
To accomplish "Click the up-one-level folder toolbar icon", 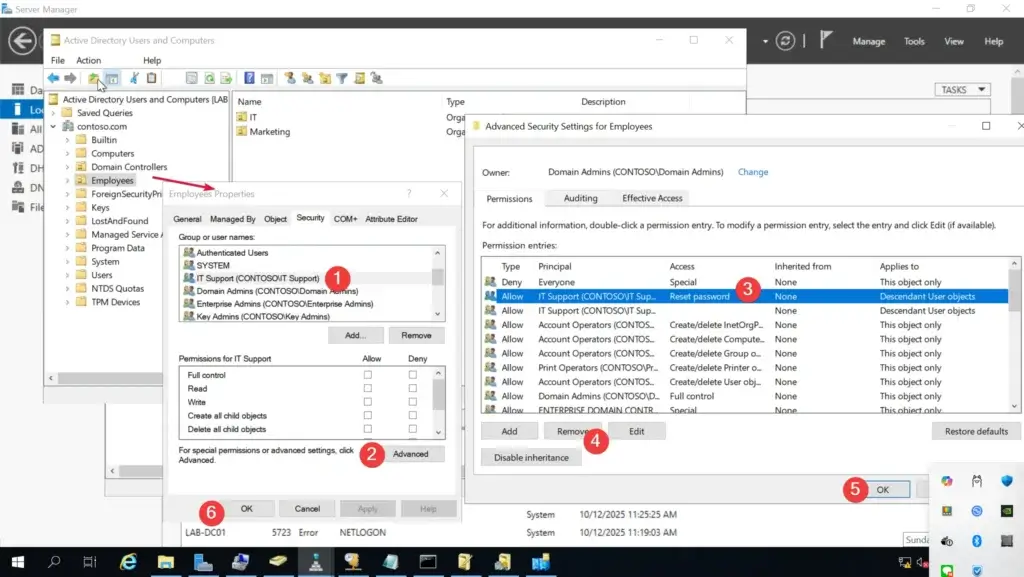I will (93, 78).
